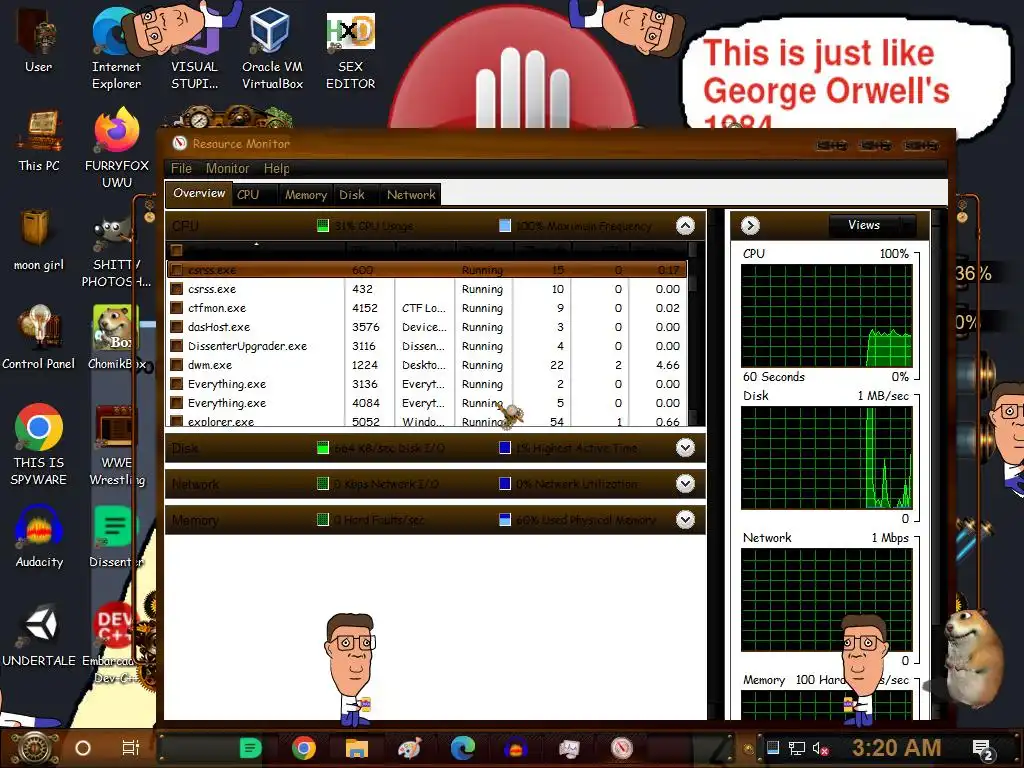Click the Resource Monitor gauge taskbar icon
This screenshot has width=1024, height=768.
point(622,748)
